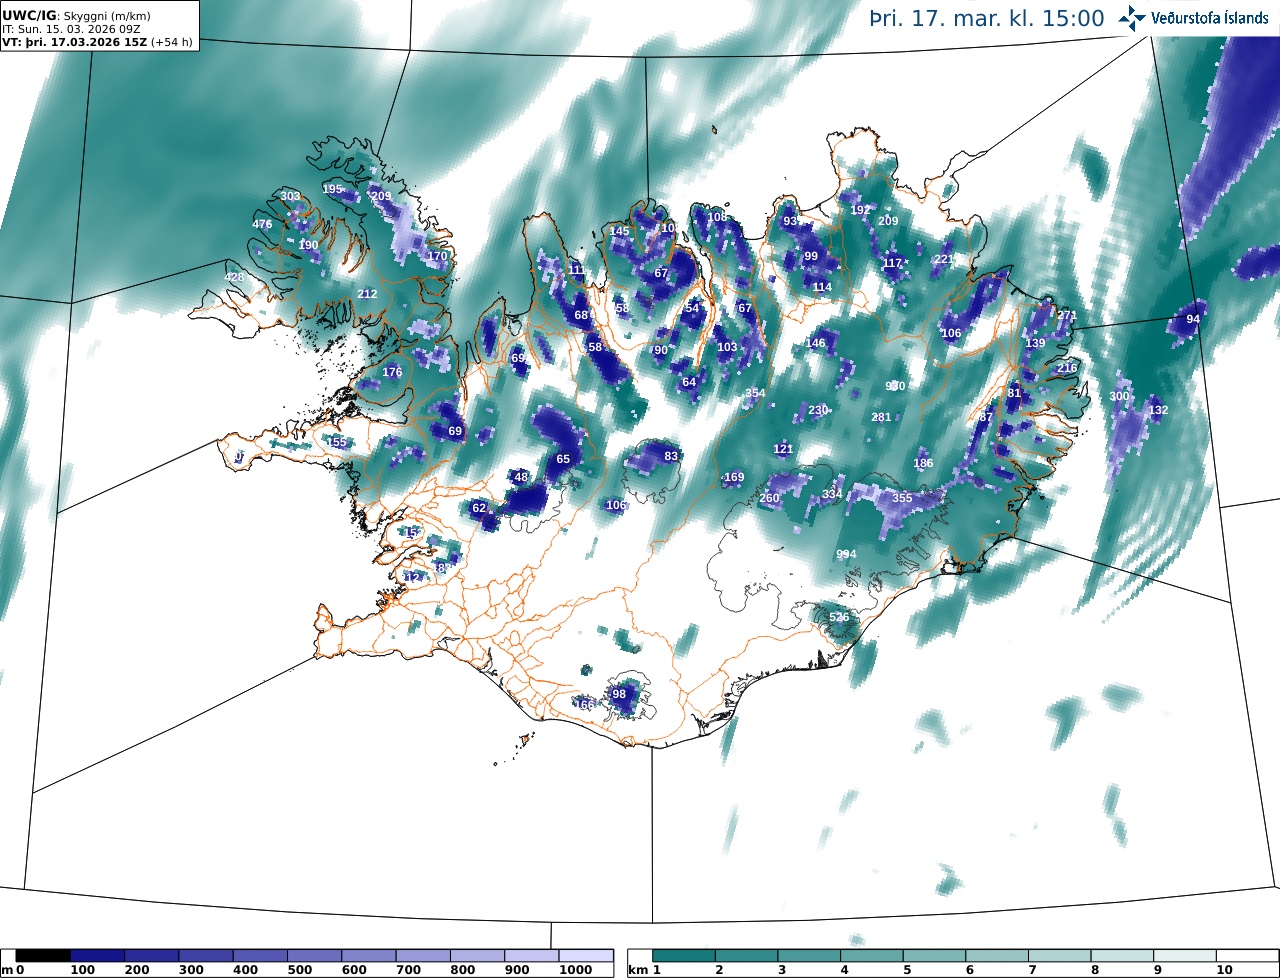Viewport: 1280px width, 978px height.
Task: Click visibility value 98 in the south
Action: (619, 694)
